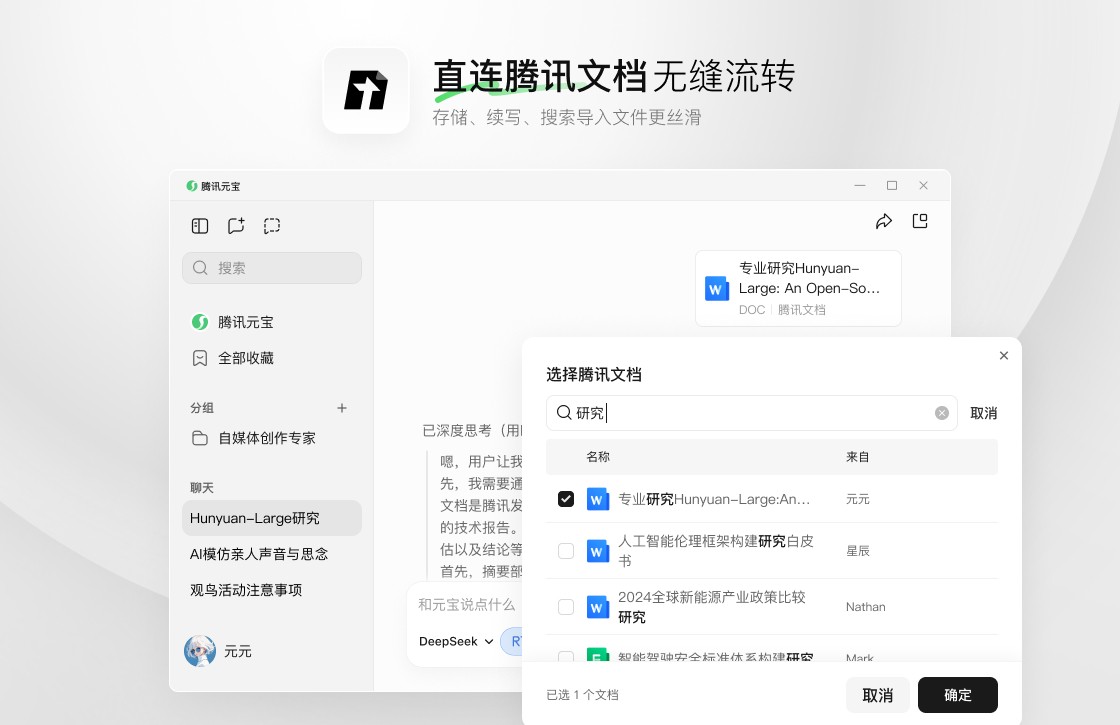1120x725 pixels.
Task: Open the 自媒体创作专家 group folder
Action: 266,438
